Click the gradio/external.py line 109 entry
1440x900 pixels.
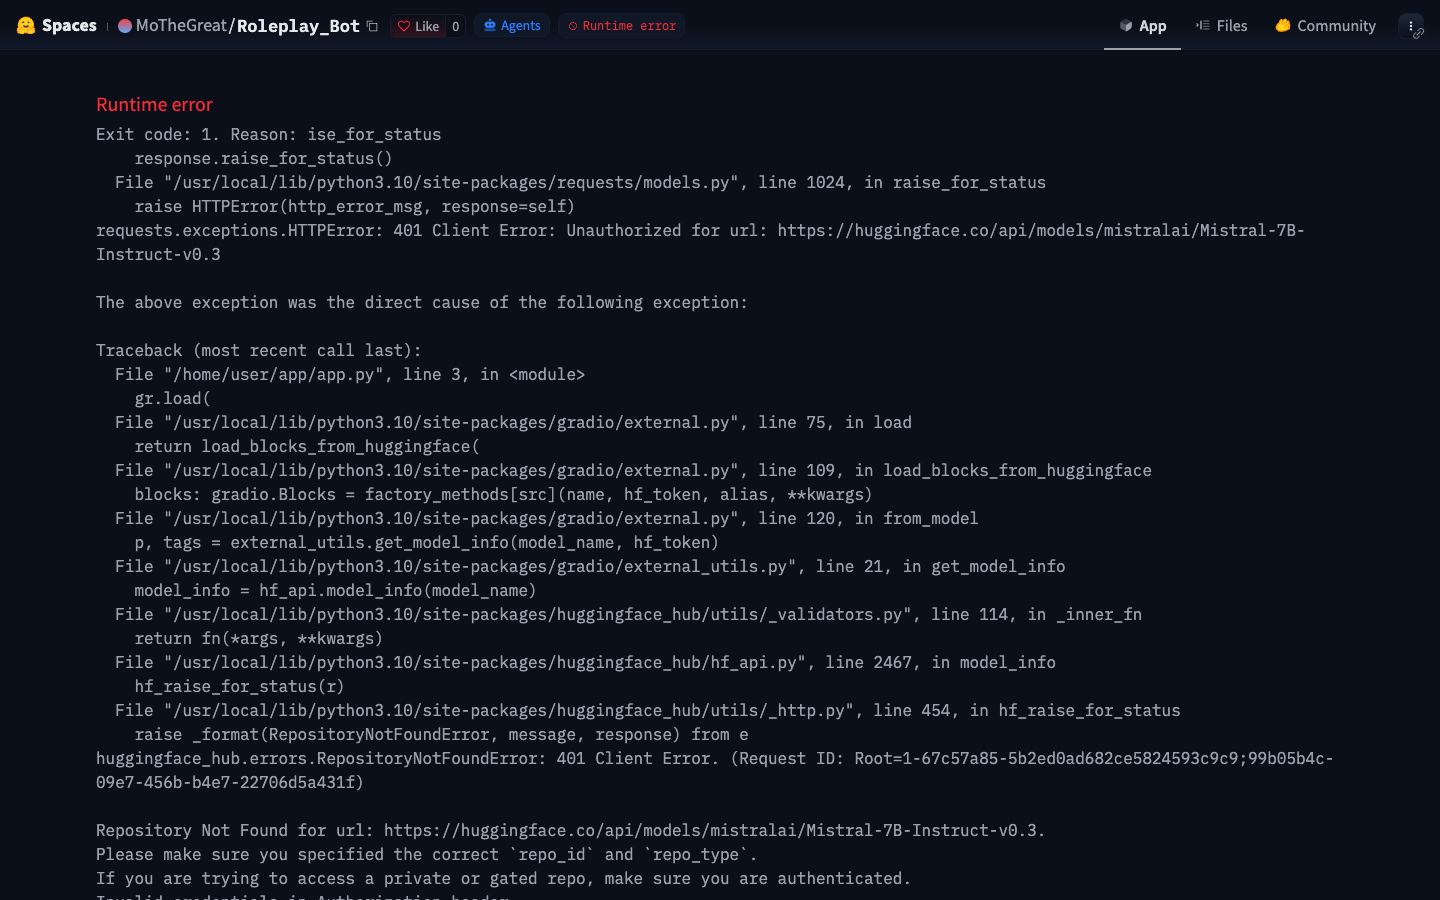click(633, 470)
